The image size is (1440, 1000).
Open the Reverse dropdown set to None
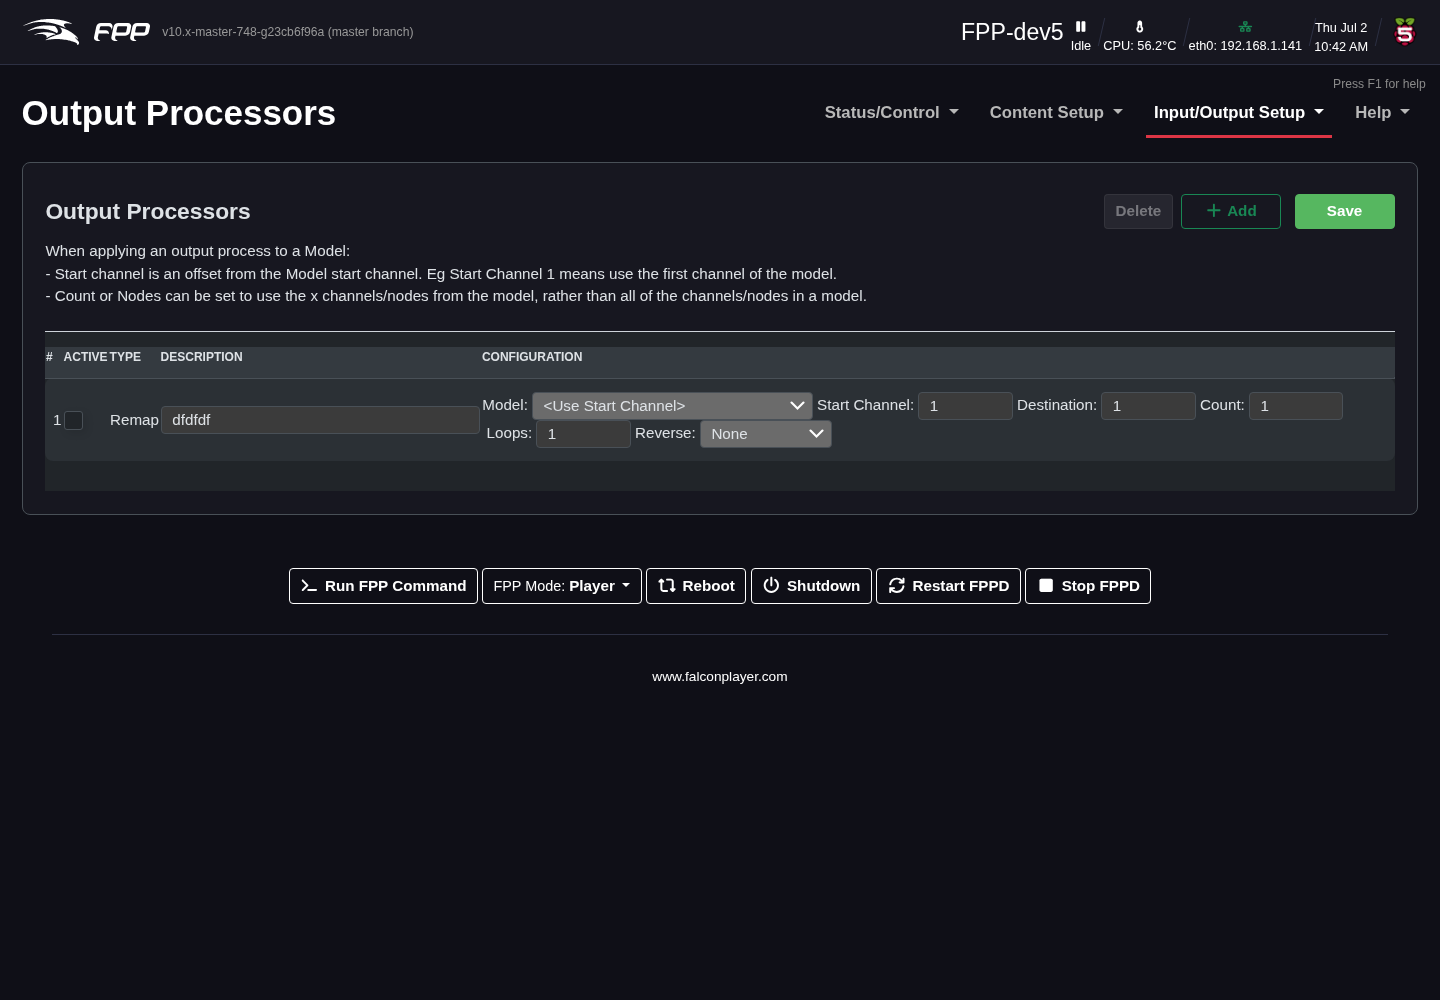coord(766,434)
